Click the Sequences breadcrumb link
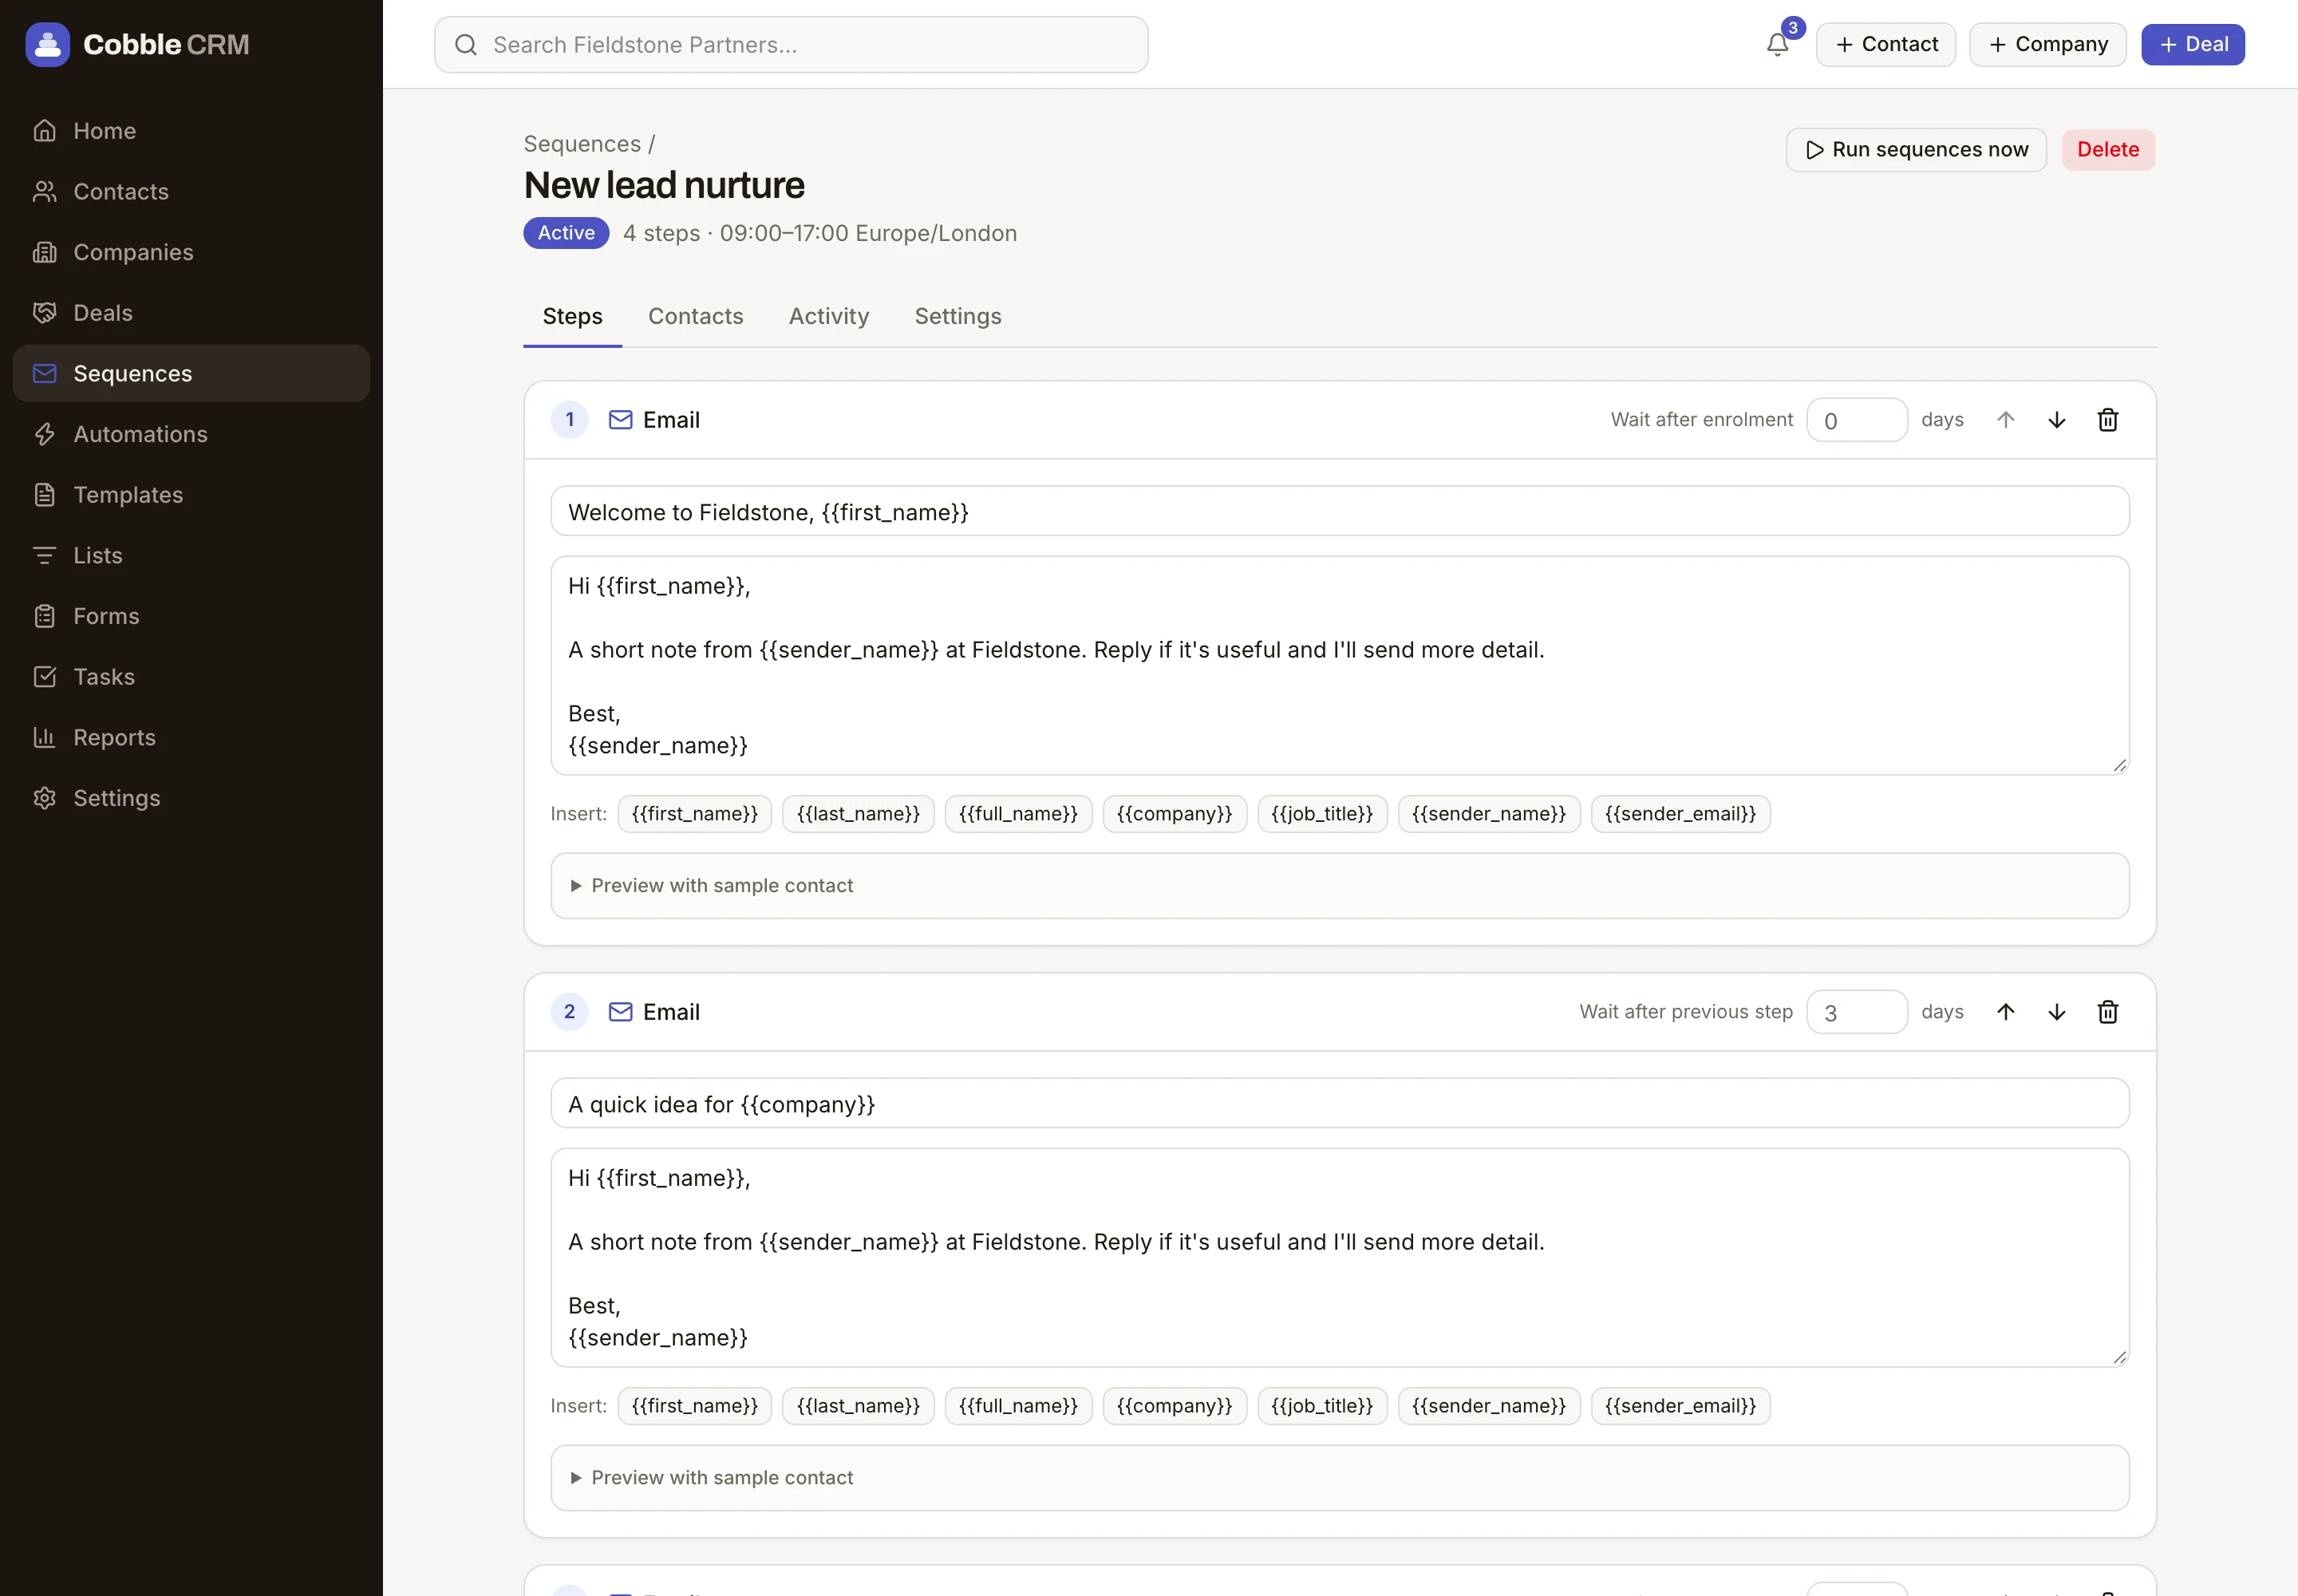2298x1596 pixels. pyautogui.click(x=582, y=144)
